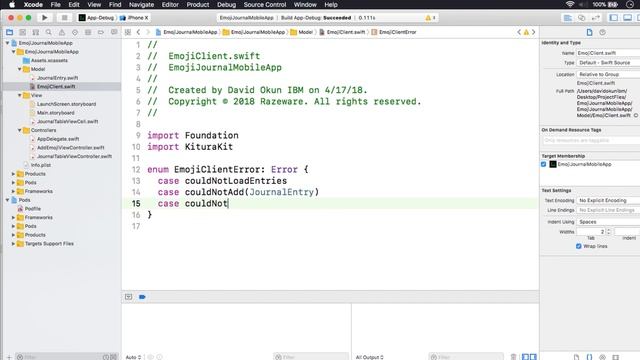Click EmojiClientError in jump bar
The height and width of the screenshot is (360, 640).
click(x=393, y=32)
